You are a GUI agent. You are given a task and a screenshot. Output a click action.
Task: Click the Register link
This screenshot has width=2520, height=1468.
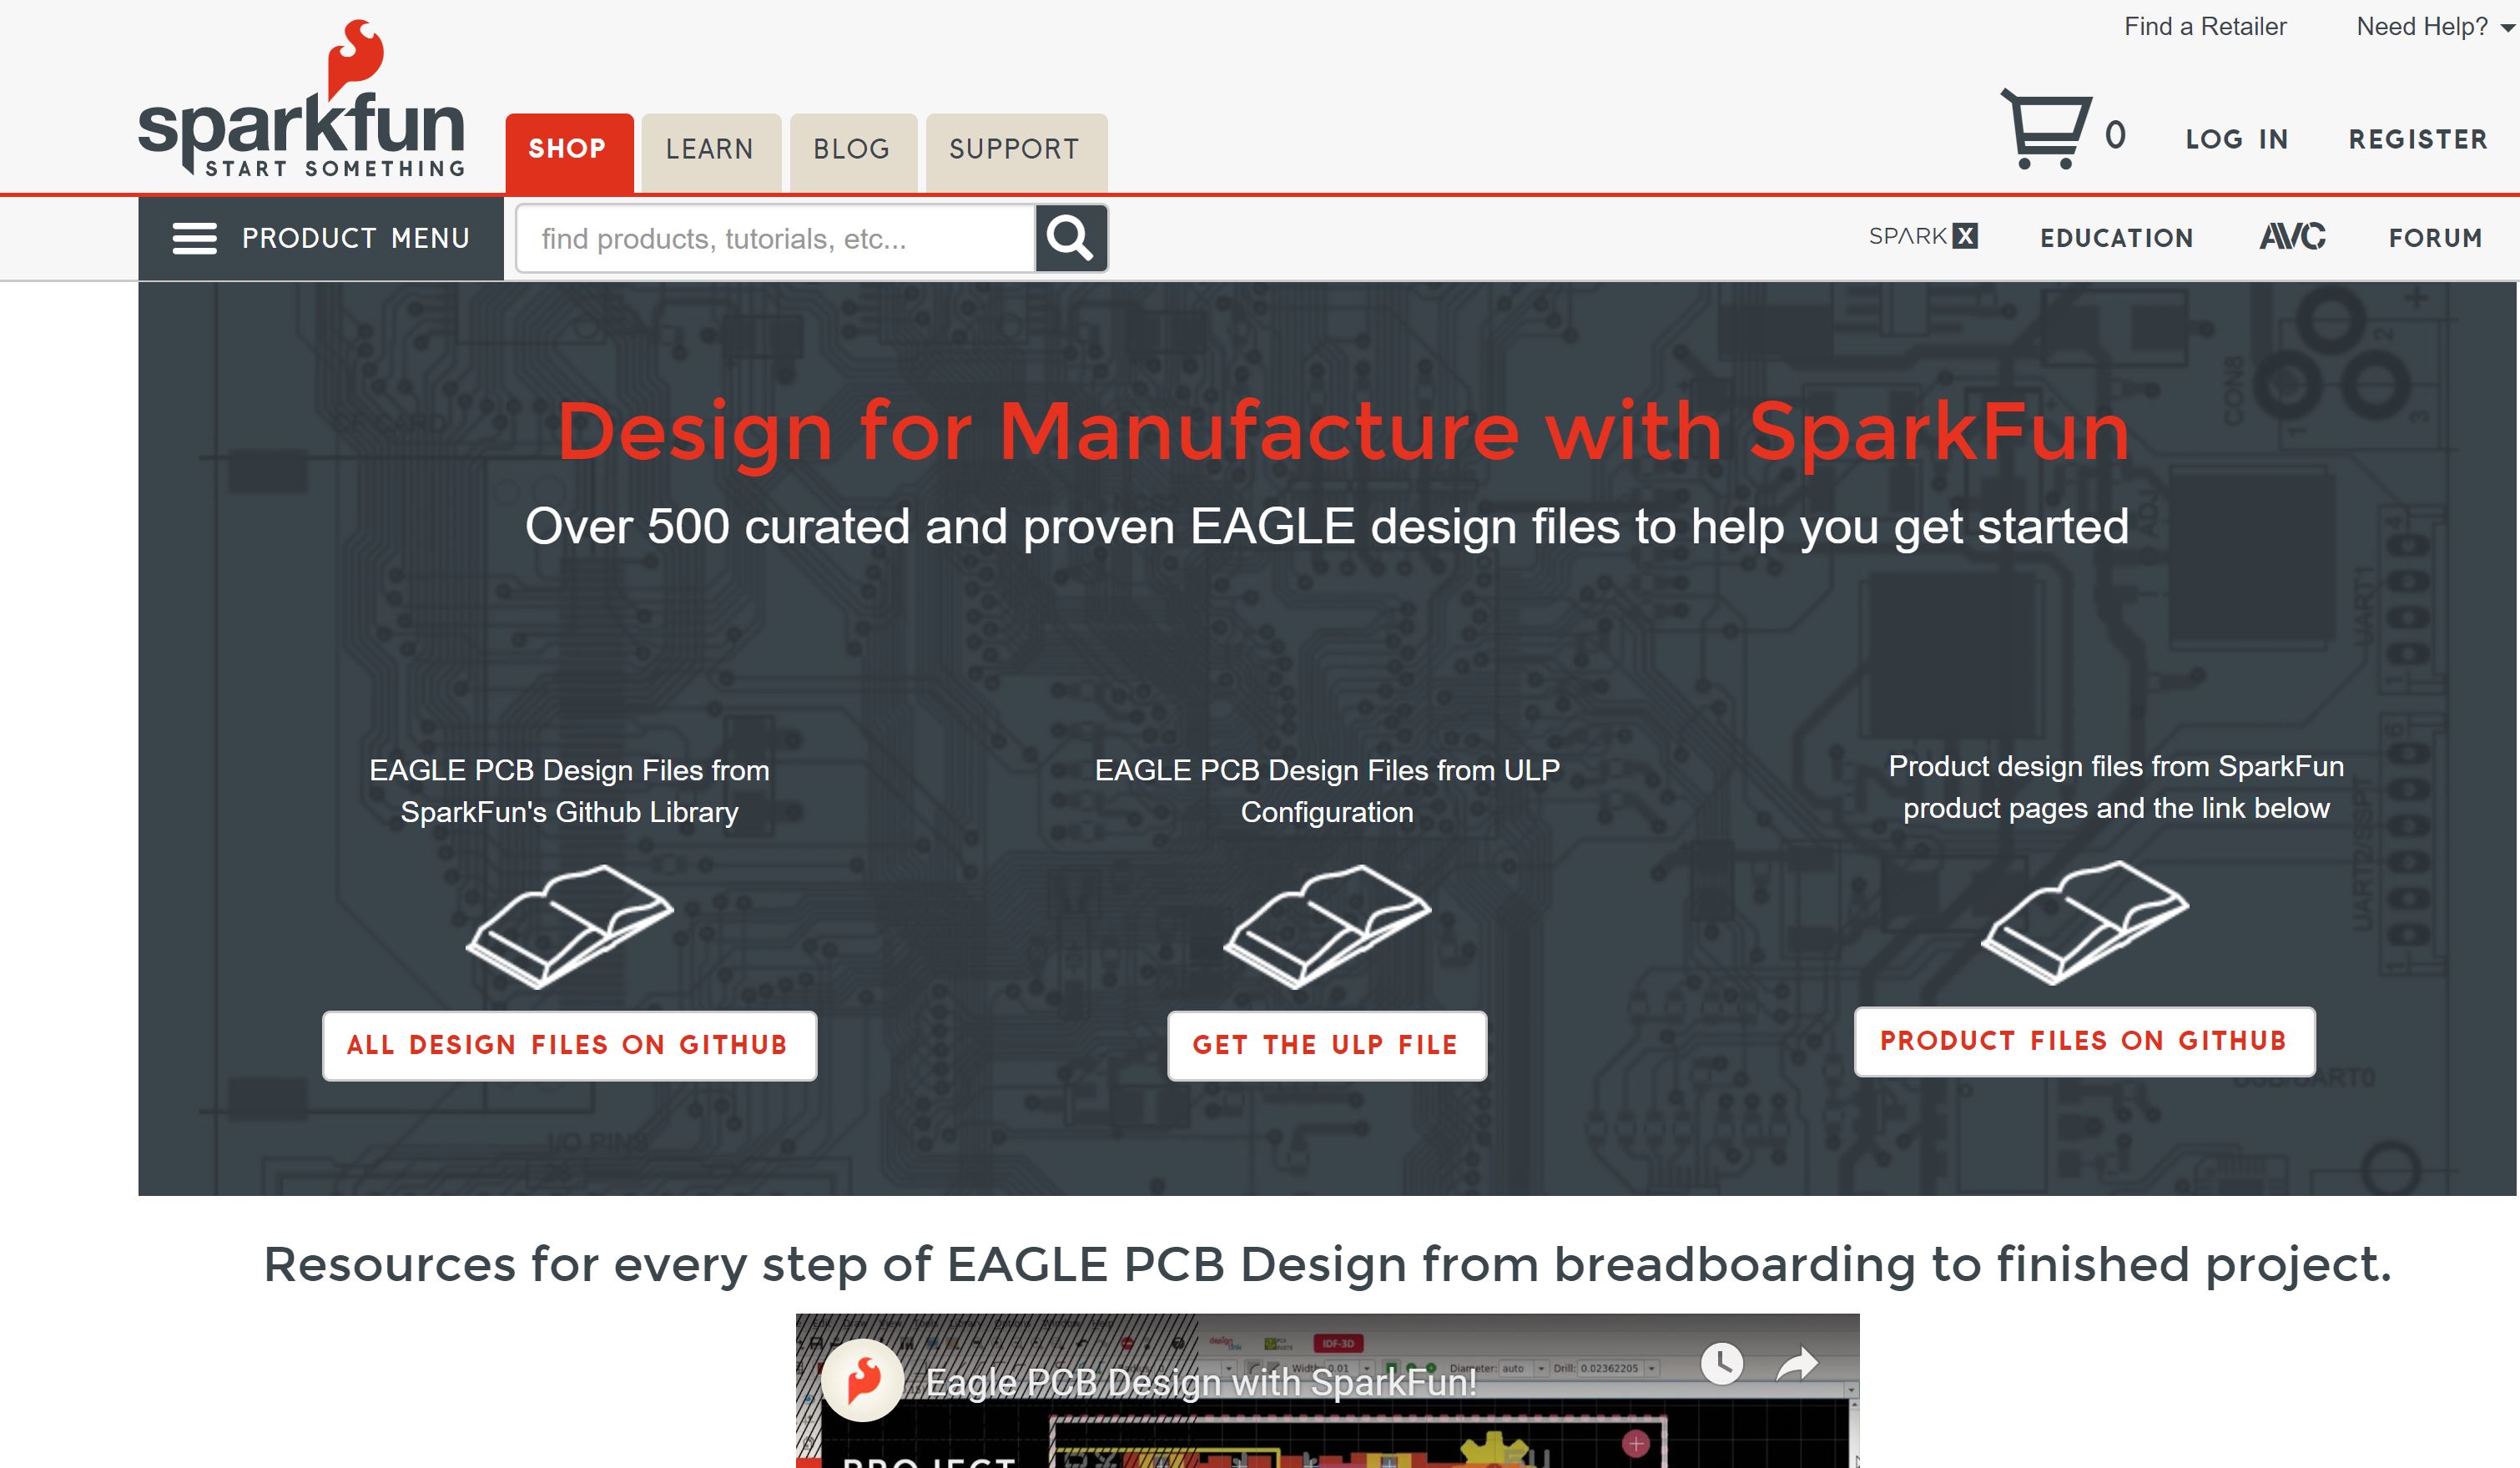point(2418,139)
